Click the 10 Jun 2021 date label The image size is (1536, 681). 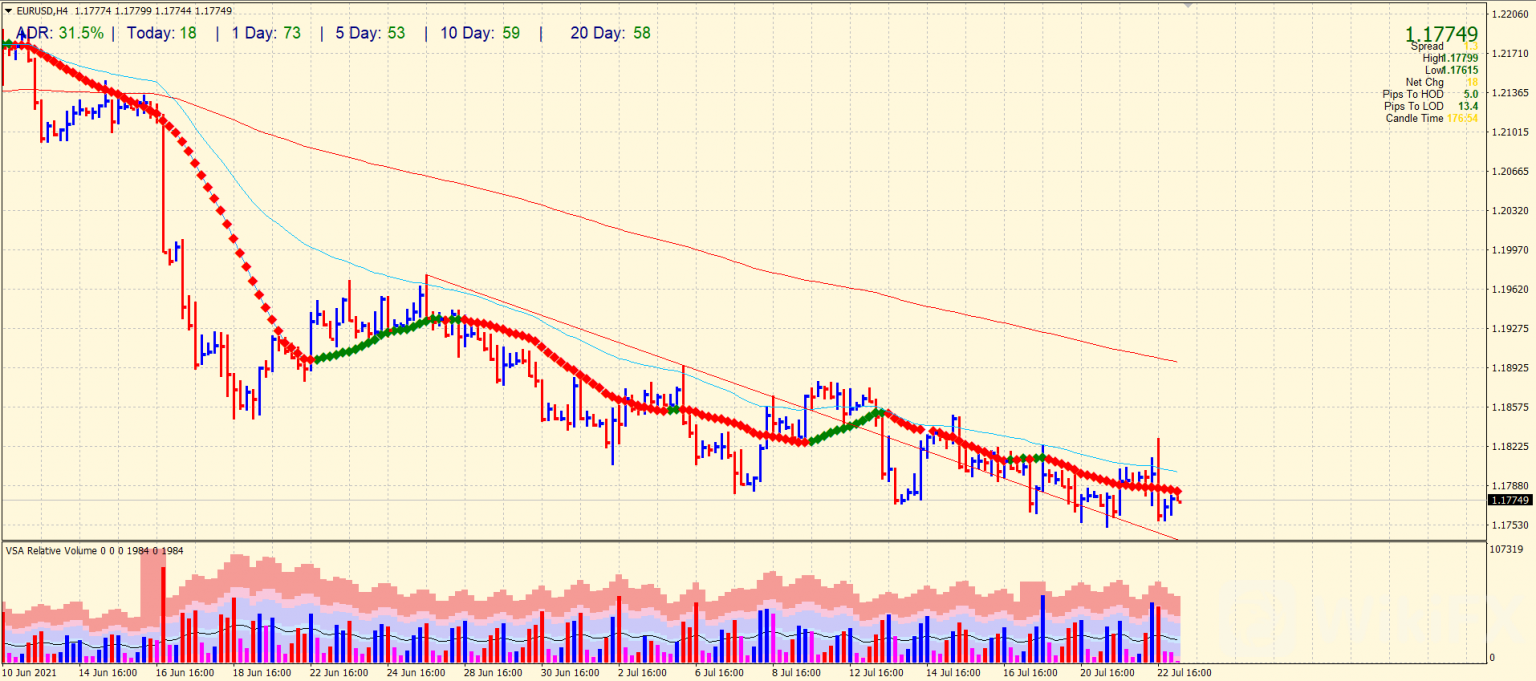[31, 673]
